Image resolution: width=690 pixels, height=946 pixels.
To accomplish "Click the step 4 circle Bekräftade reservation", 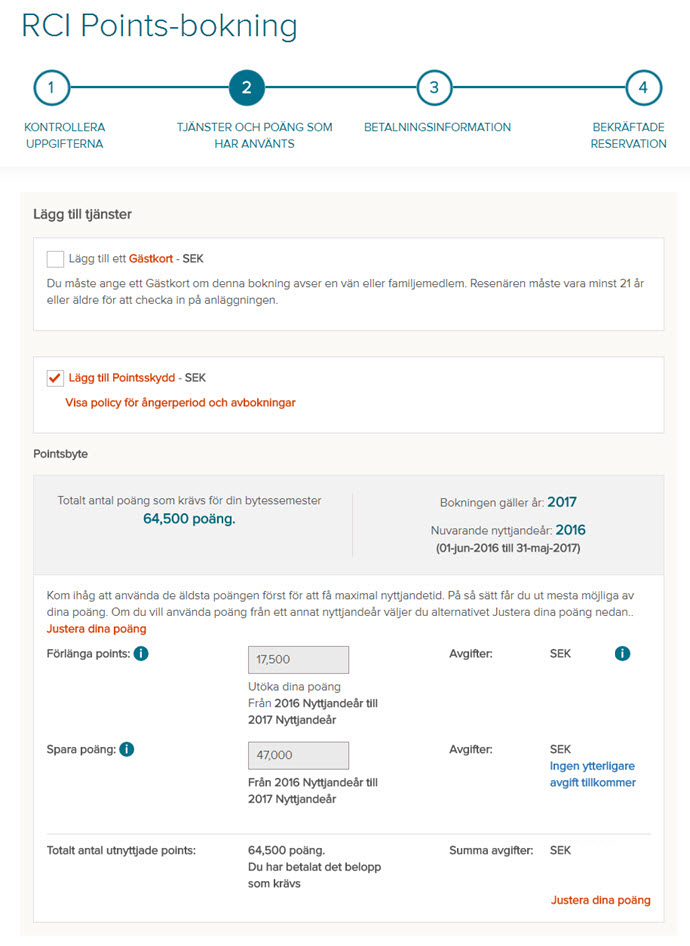I will [644, 88].
